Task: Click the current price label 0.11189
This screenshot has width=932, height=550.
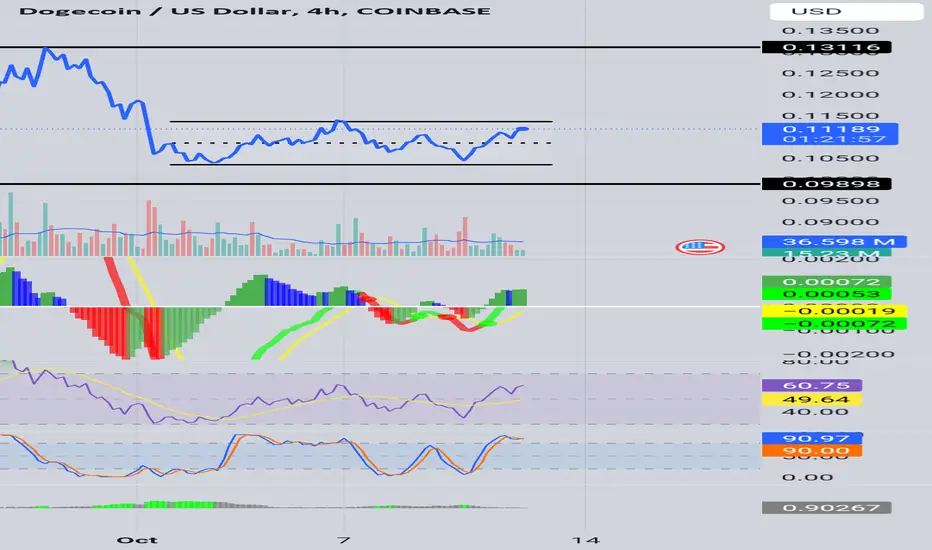Action: coord(830,129)
